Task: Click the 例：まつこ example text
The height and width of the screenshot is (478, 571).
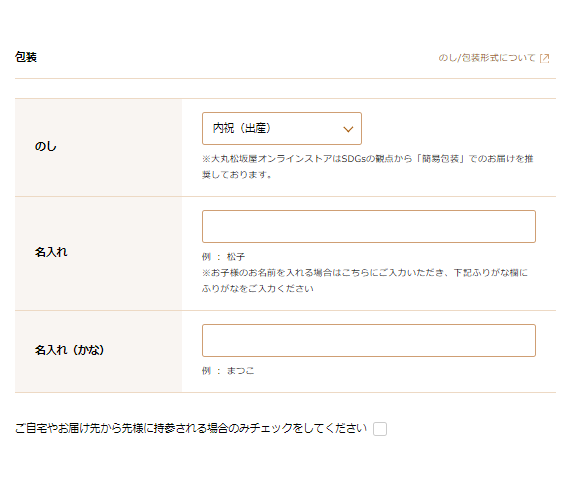Action: pos(228,371)
